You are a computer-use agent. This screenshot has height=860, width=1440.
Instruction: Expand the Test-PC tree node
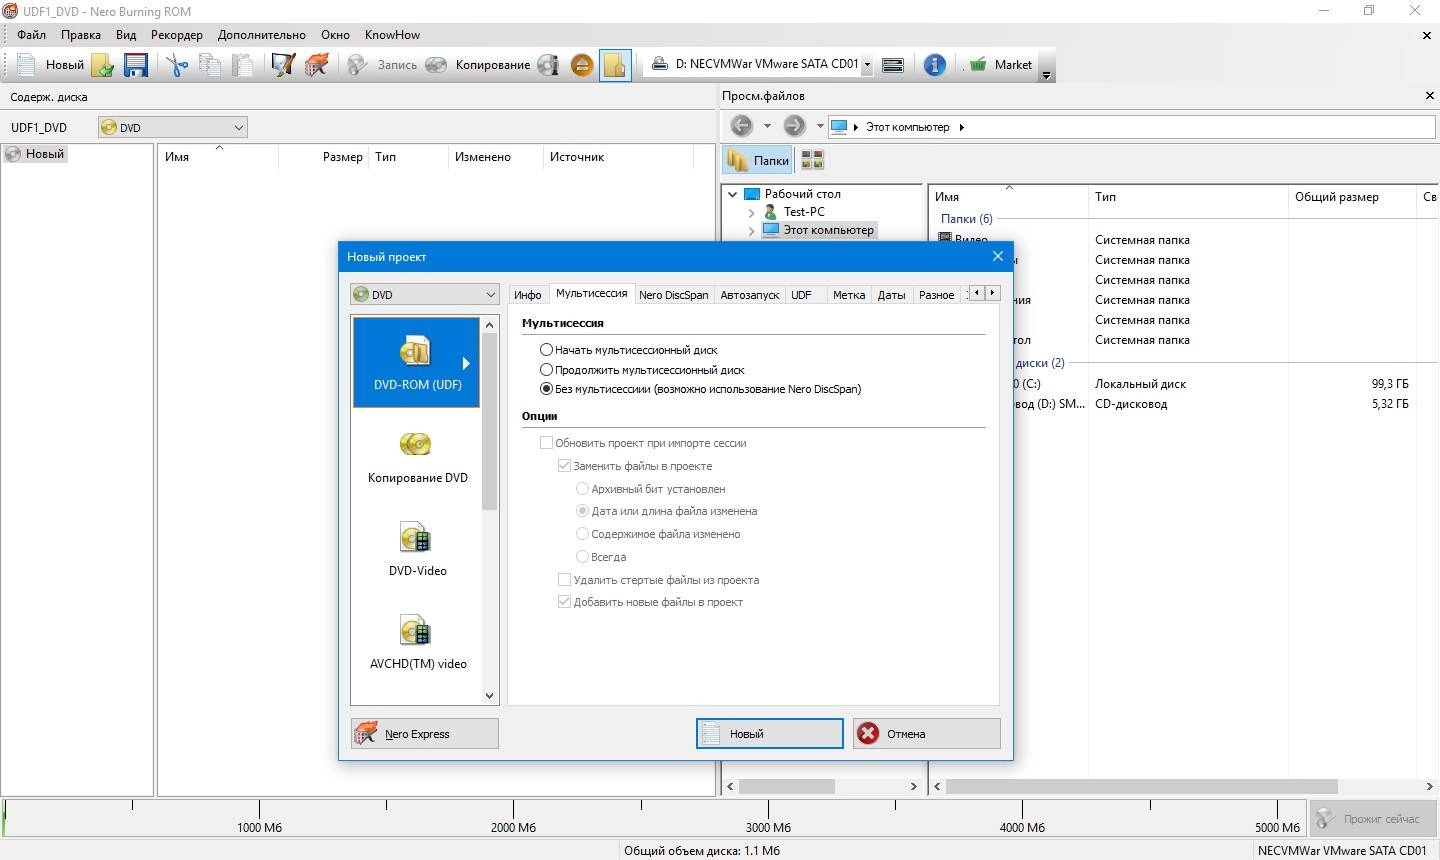click(x=752, y=212)
